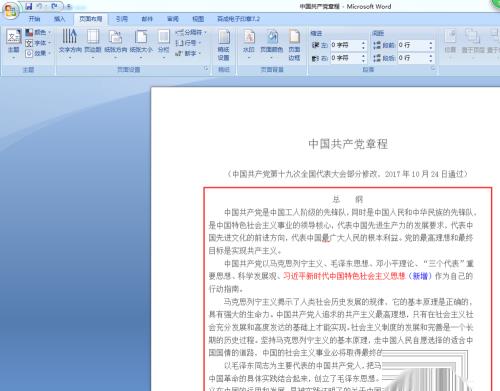Redo the last action
This screenshot has width=500, height=391.
[54, 6]
